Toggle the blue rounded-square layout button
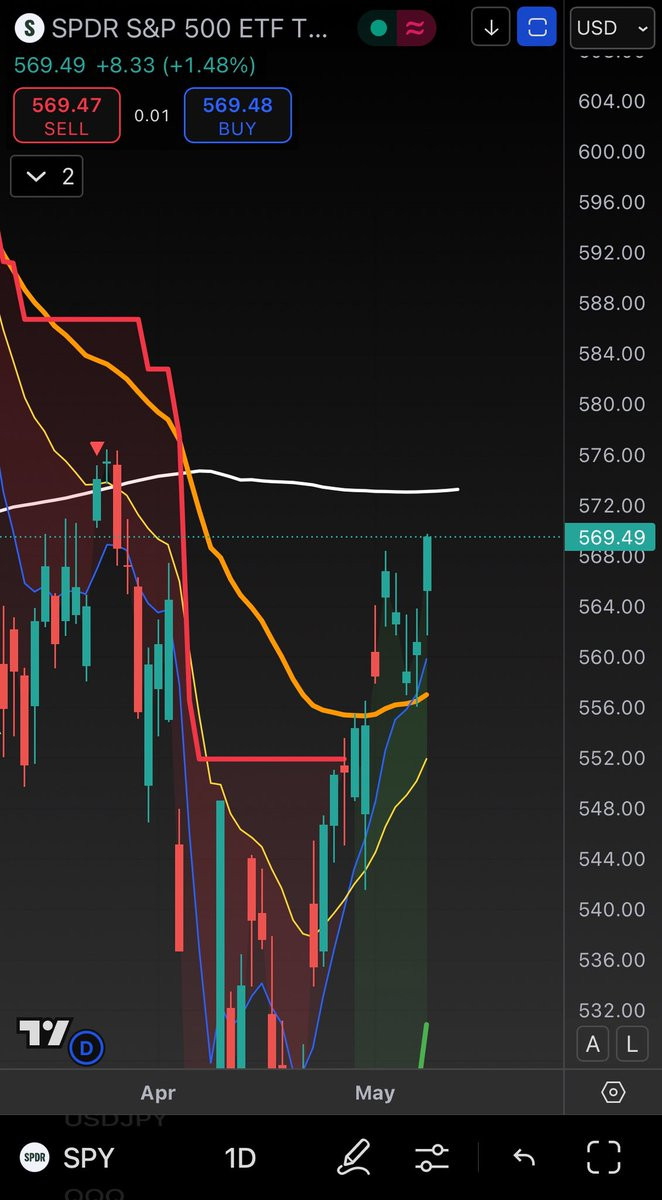 pos(537,28)
